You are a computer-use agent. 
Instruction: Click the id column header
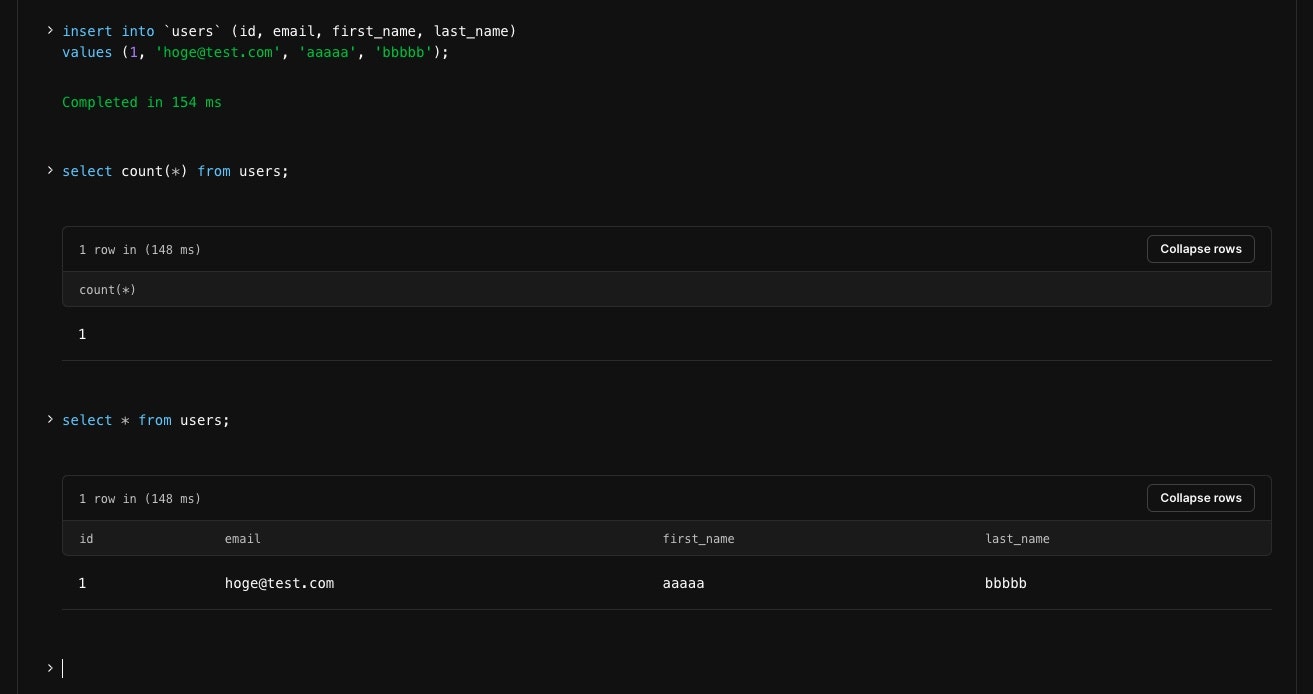click(x=86, y=539)
